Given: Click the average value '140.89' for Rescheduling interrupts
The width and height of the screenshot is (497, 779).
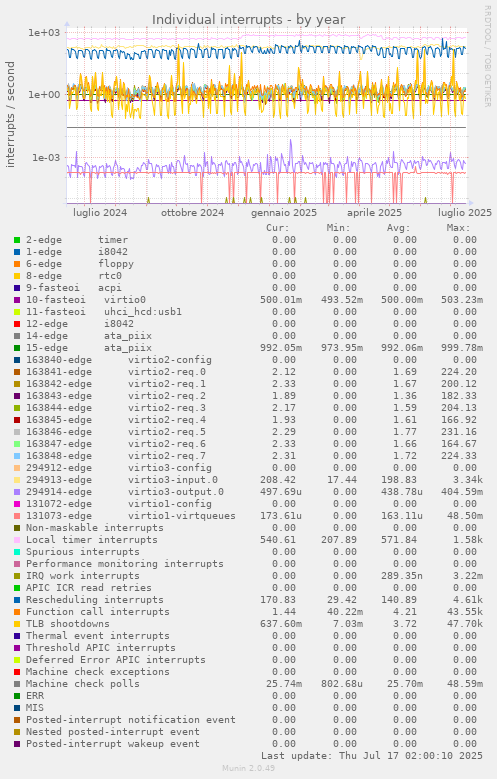Looking at the screenshot, I should (399, 600).
